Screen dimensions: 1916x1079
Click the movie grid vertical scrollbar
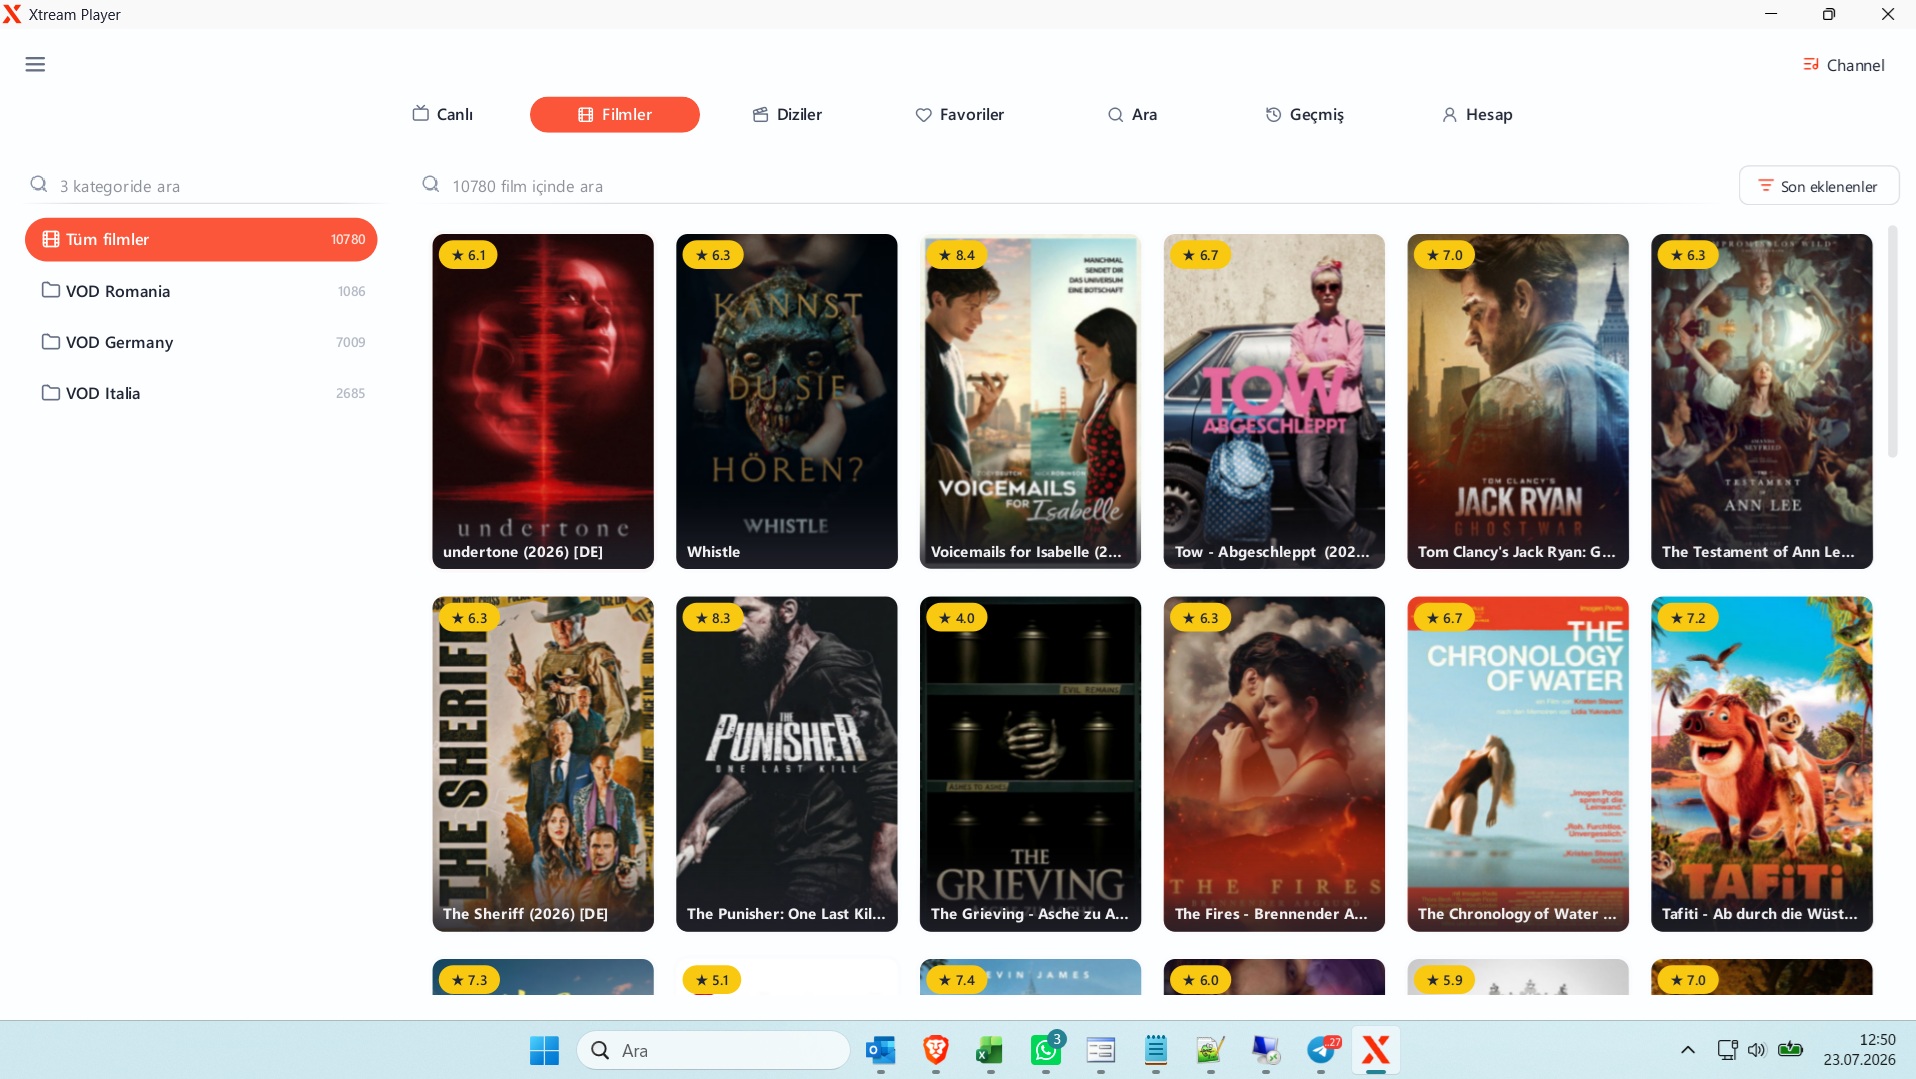[1892, 342]
